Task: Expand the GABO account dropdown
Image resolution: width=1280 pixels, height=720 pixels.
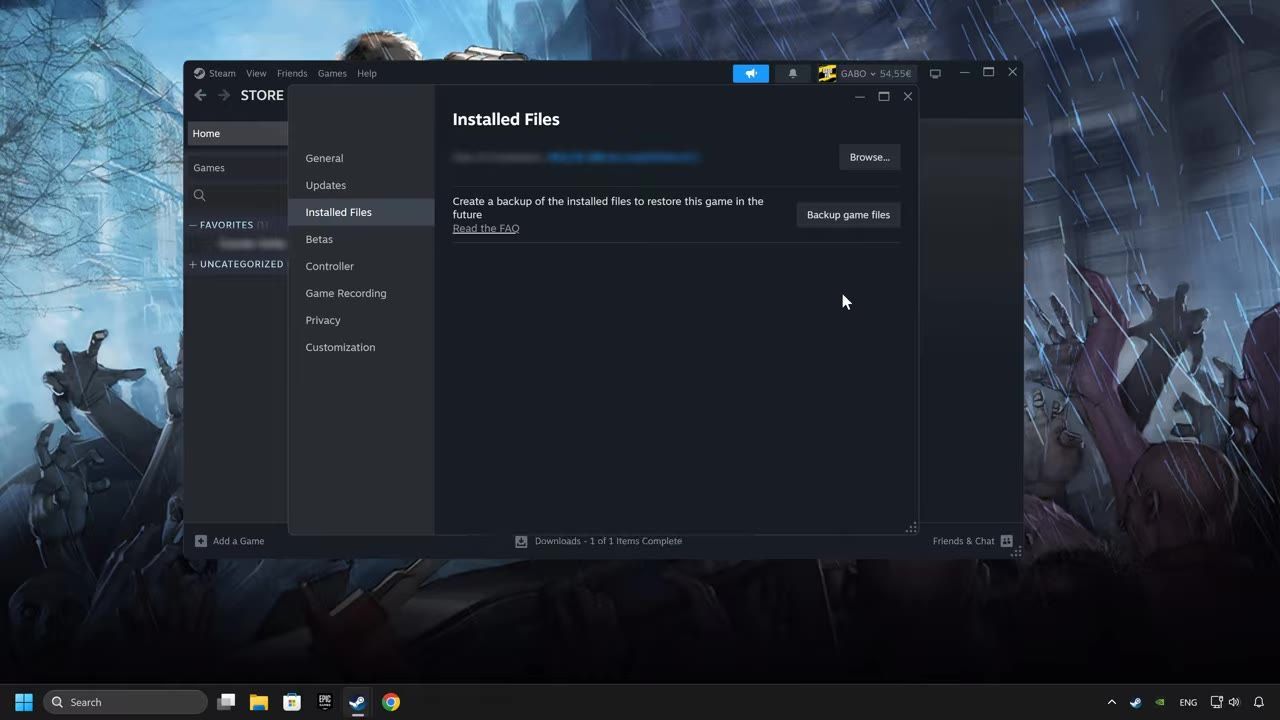Action: pos(858,73)
